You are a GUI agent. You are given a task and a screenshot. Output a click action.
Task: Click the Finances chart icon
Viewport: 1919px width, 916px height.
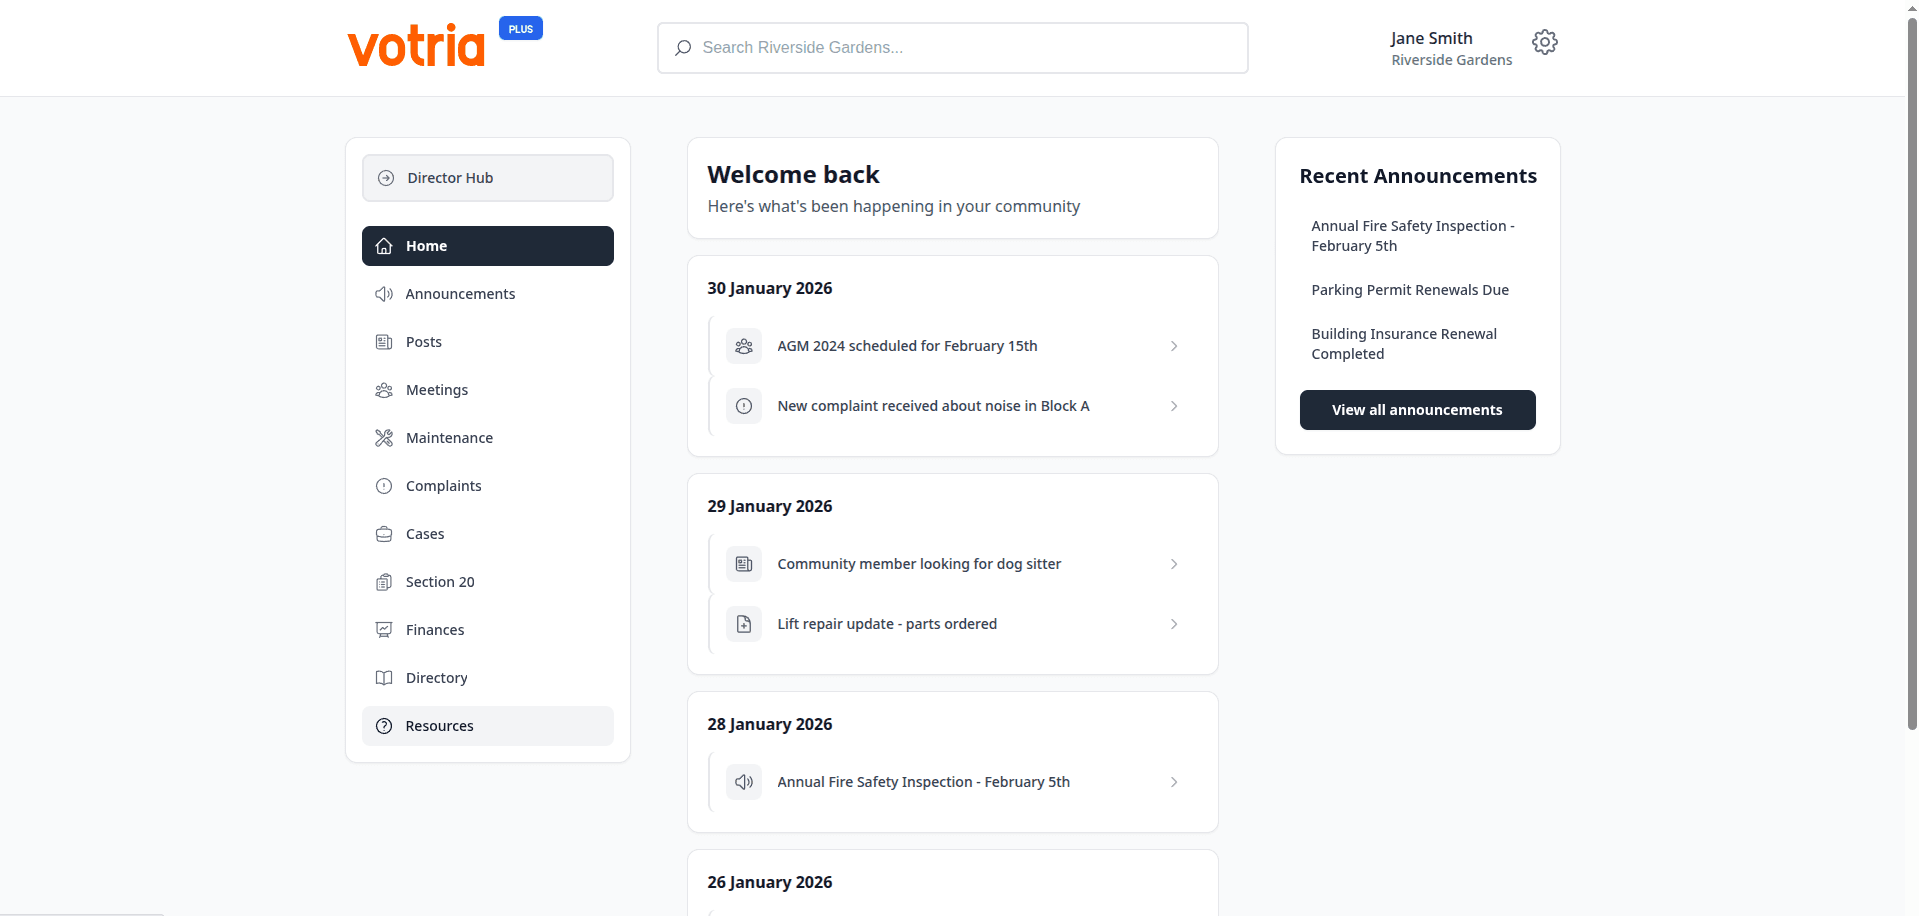pos(384,630)
